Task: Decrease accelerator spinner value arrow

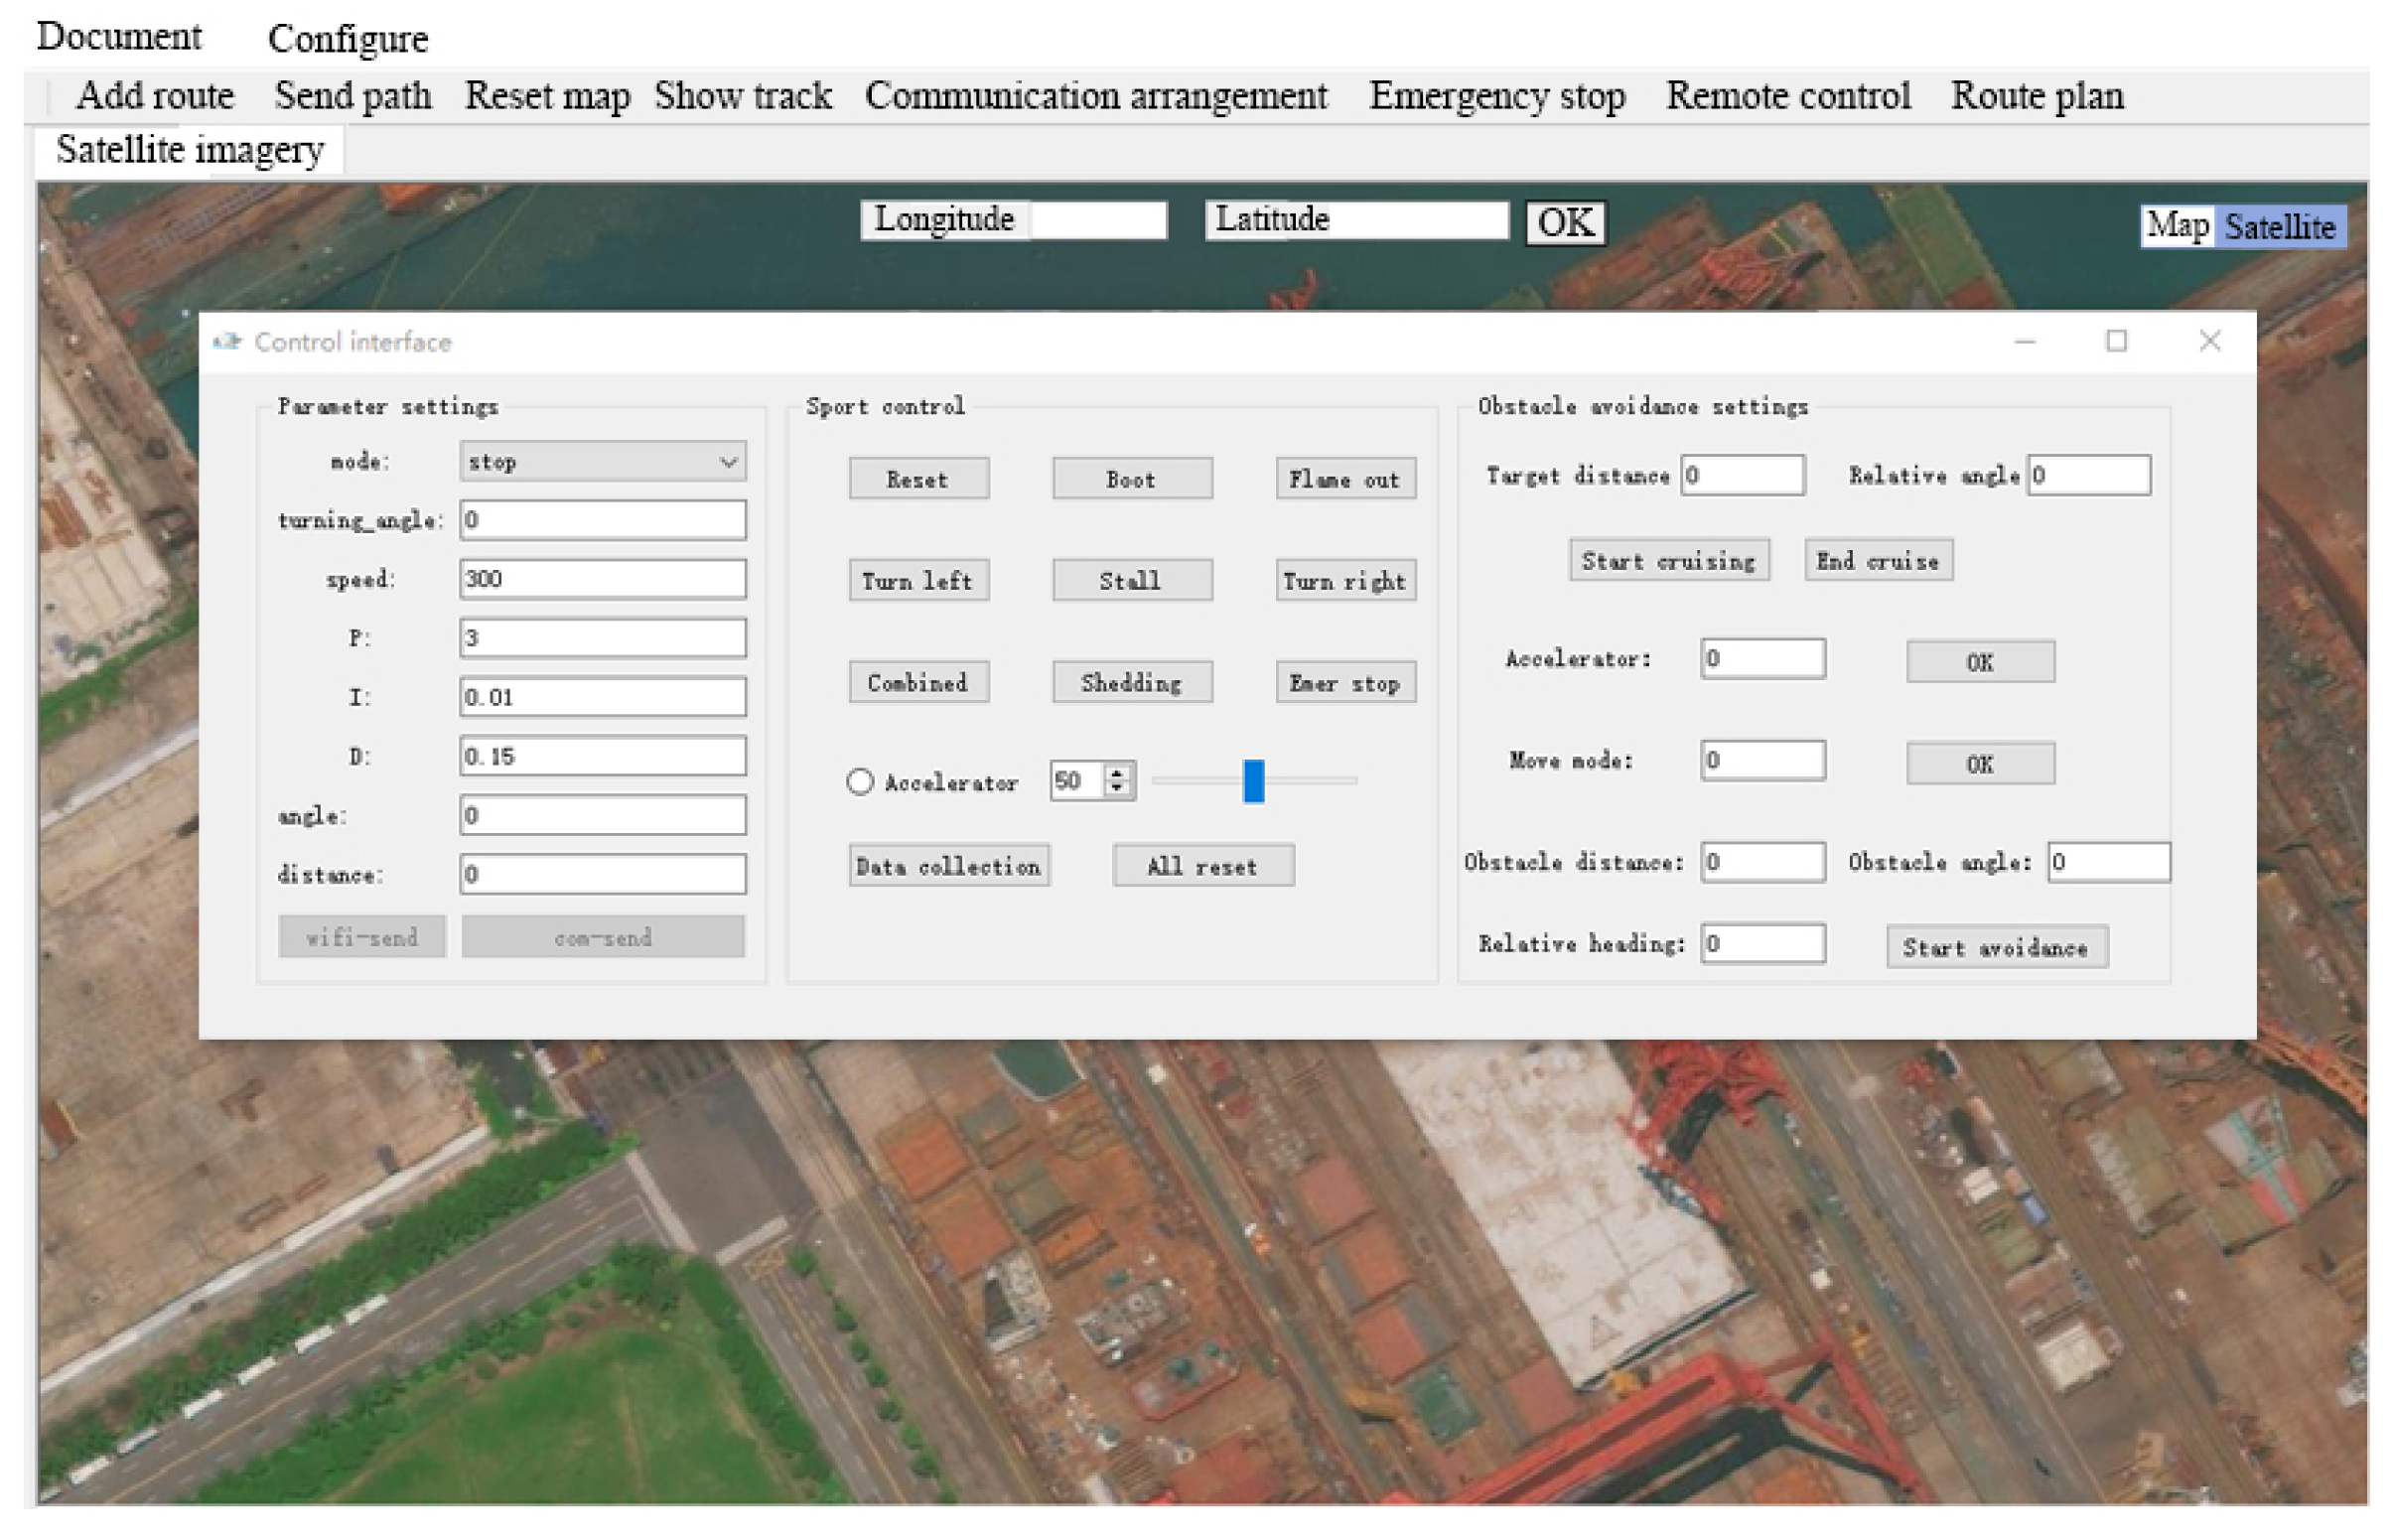Action: [1117, 790]
